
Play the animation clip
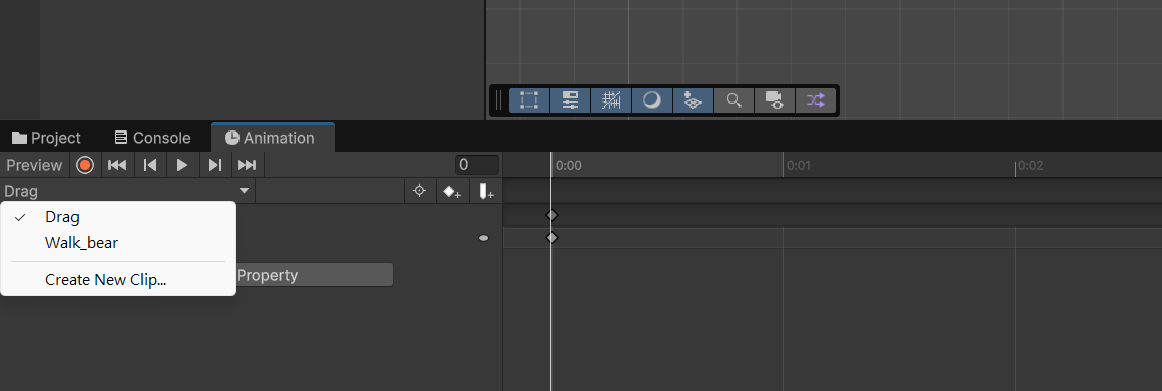pyautogui.click(x=182, y=165)
